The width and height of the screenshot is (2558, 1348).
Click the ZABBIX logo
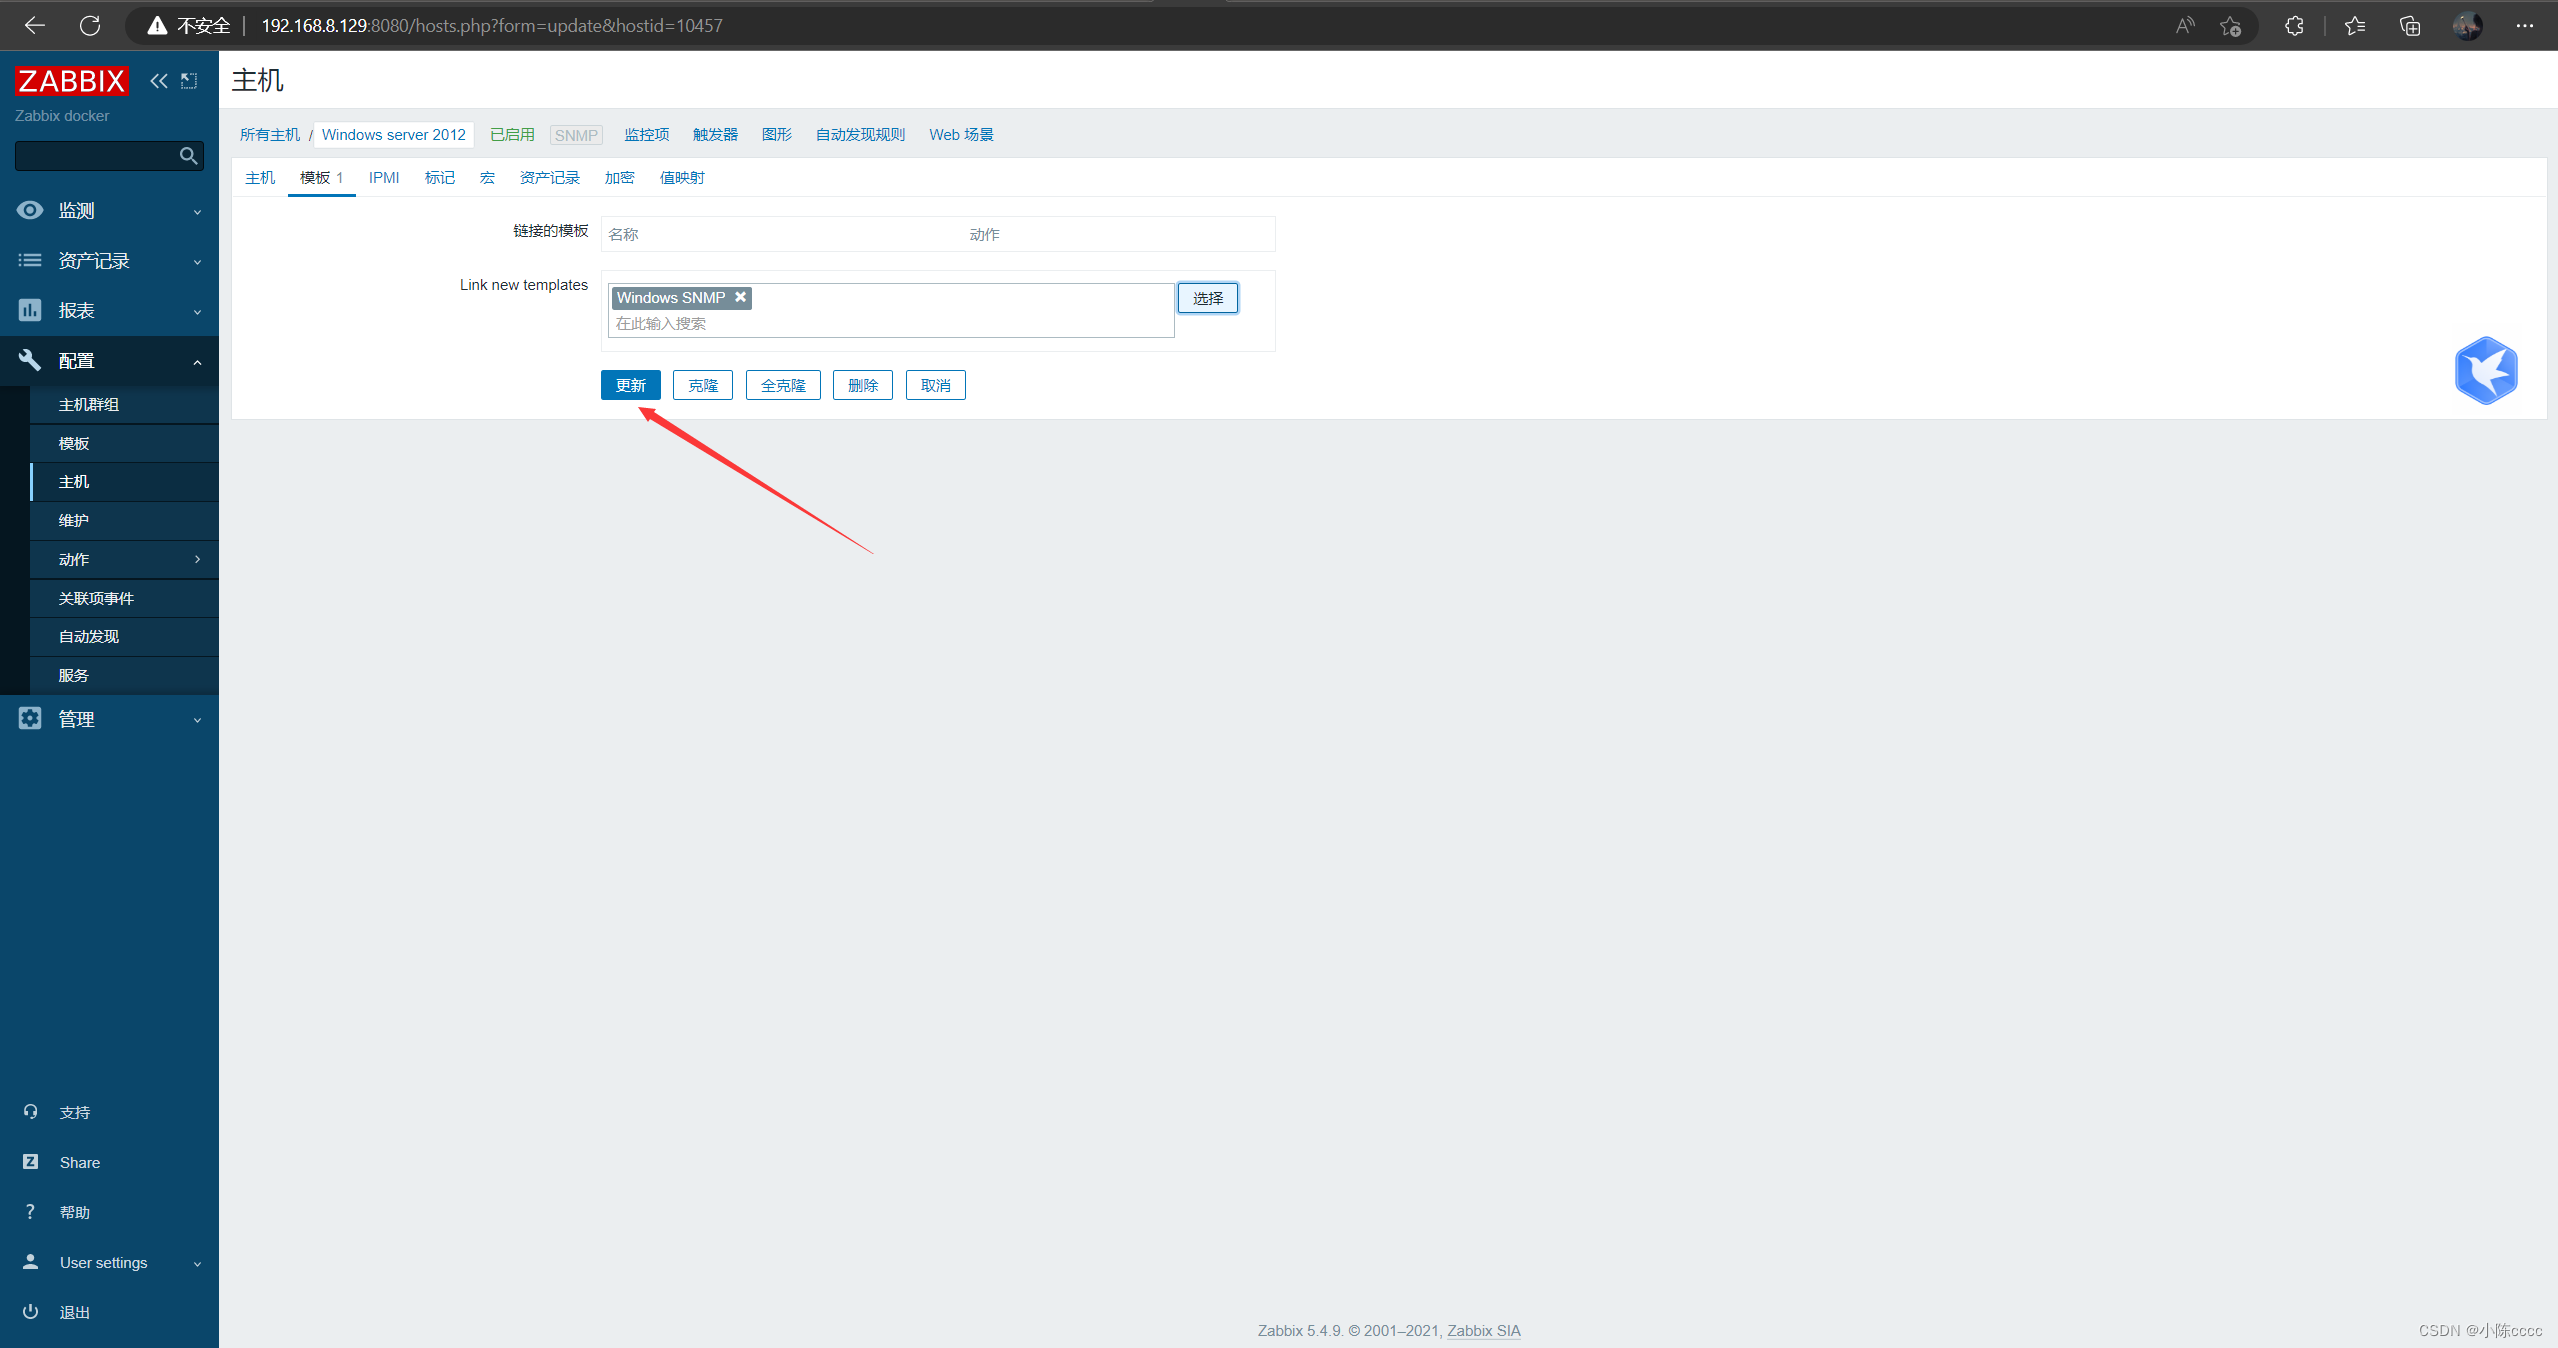coord(72,81)
